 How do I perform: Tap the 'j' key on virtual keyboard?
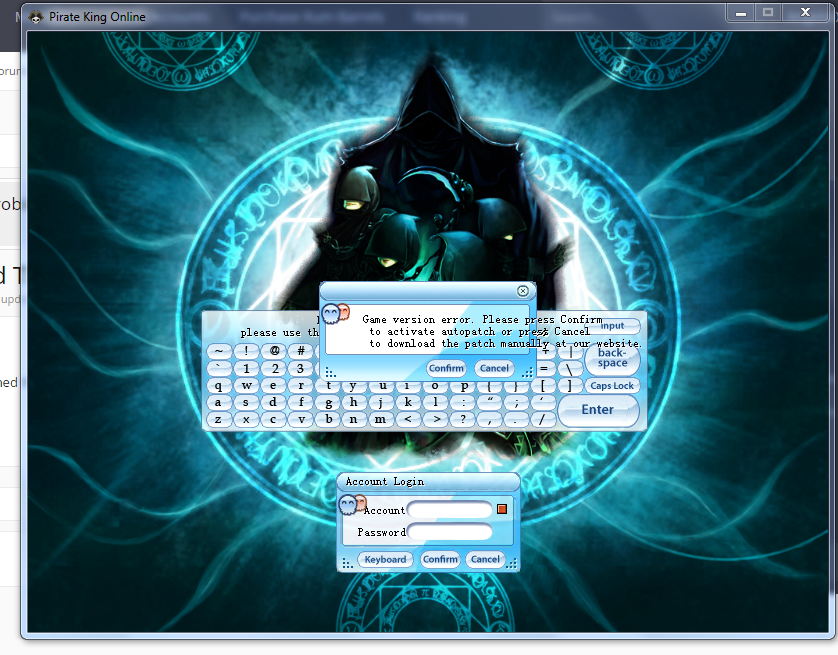(381, 402)
